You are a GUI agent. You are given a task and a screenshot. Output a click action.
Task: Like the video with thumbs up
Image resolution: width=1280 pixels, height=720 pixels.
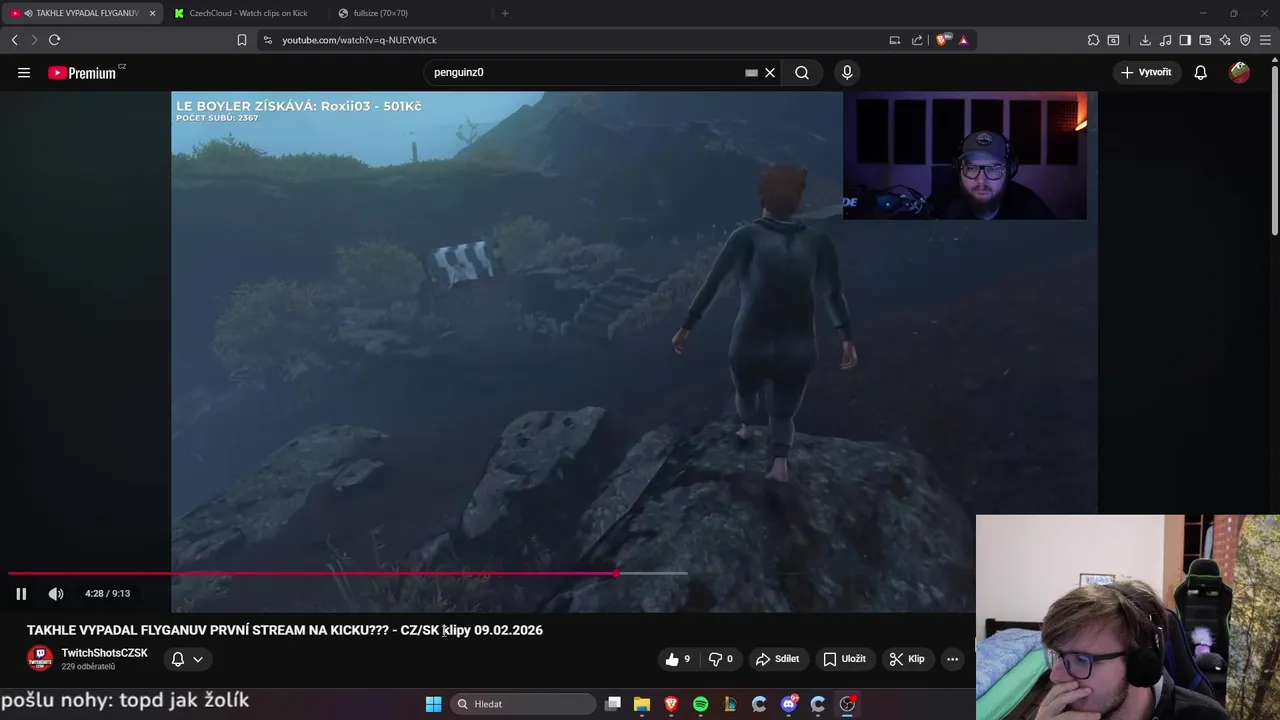(678, 659)
